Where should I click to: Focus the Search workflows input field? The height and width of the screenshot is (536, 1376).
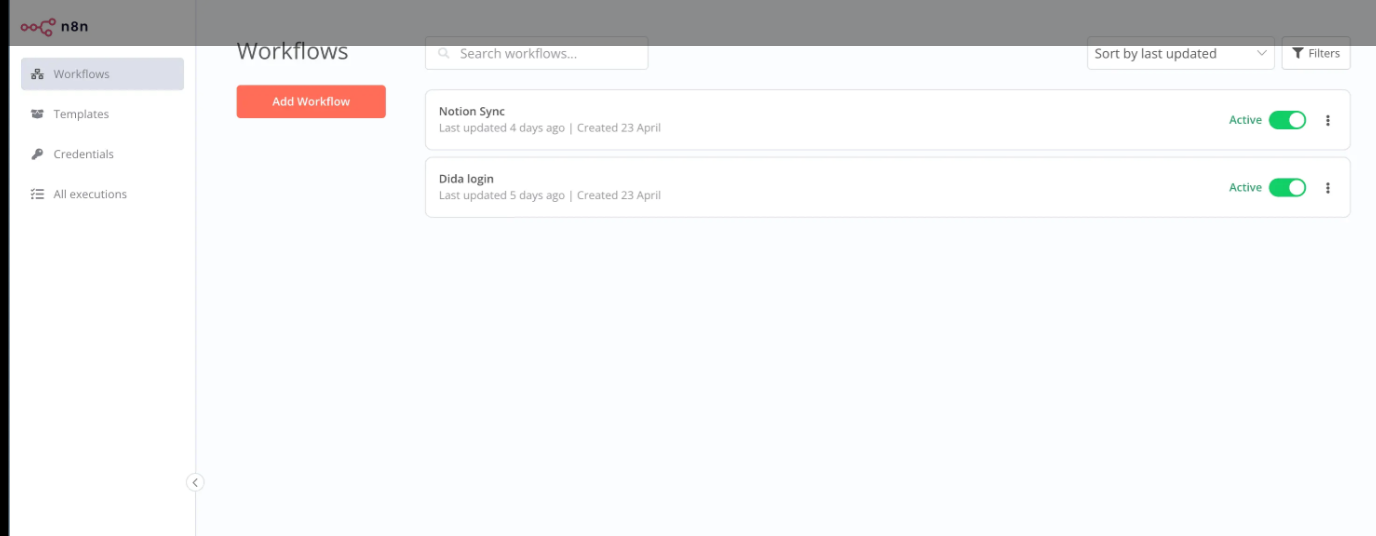tap(536, 54)
